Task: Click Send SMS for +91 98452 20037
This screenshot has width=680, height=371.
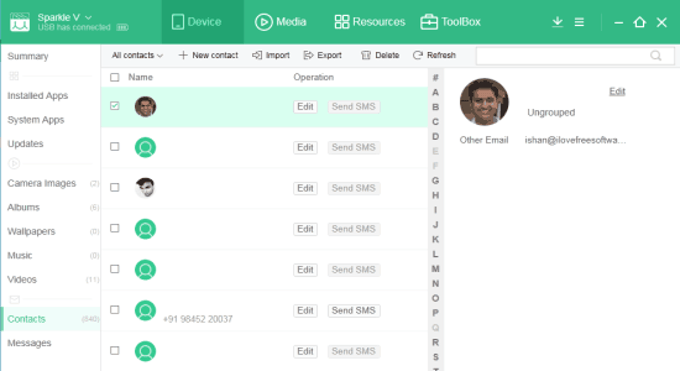Action: 353,311
